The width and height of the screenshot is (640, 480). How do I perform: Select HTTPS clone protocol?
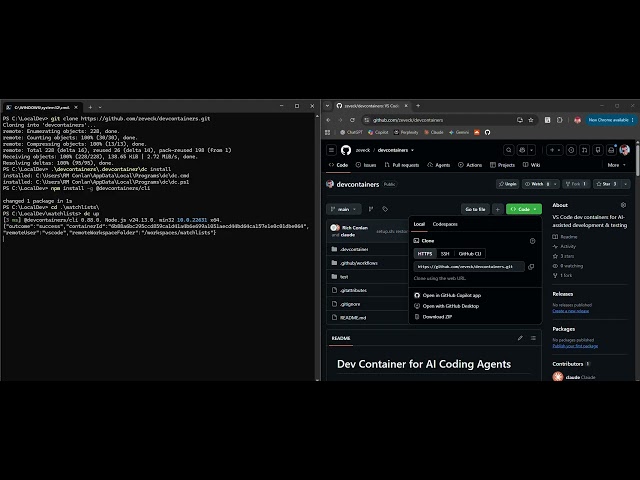pyautogui.click(x=424, y=253)
